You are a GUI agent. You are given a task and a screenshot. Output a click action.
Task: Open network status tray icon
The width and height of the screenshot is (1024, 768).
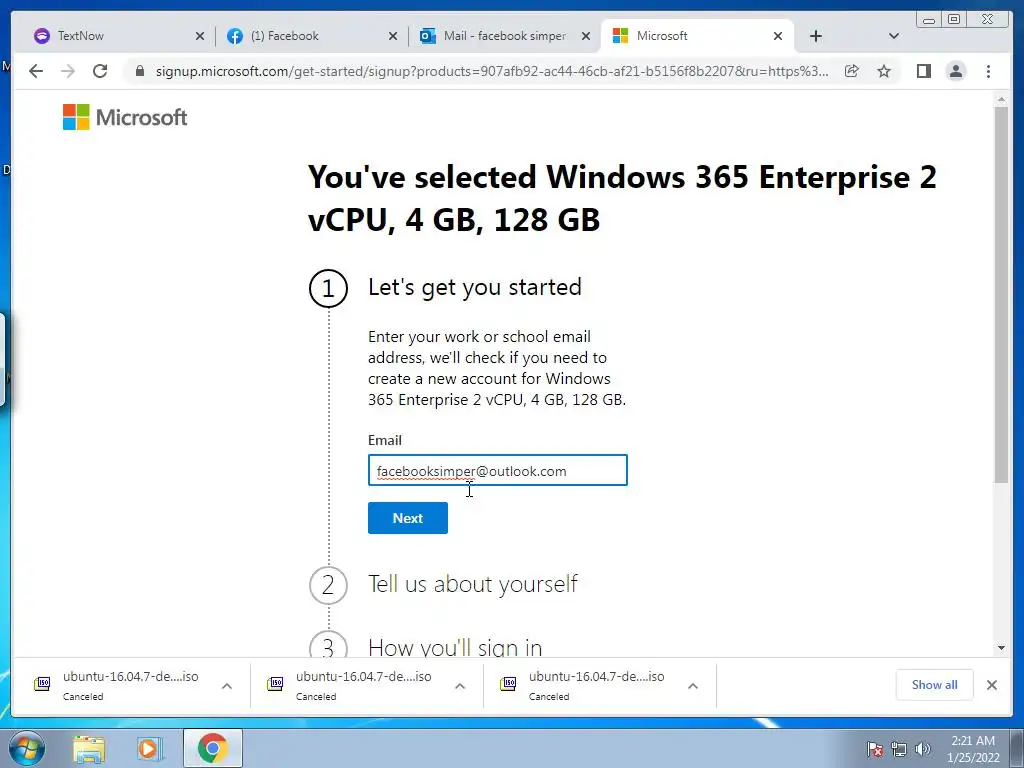tap(899, 749)
